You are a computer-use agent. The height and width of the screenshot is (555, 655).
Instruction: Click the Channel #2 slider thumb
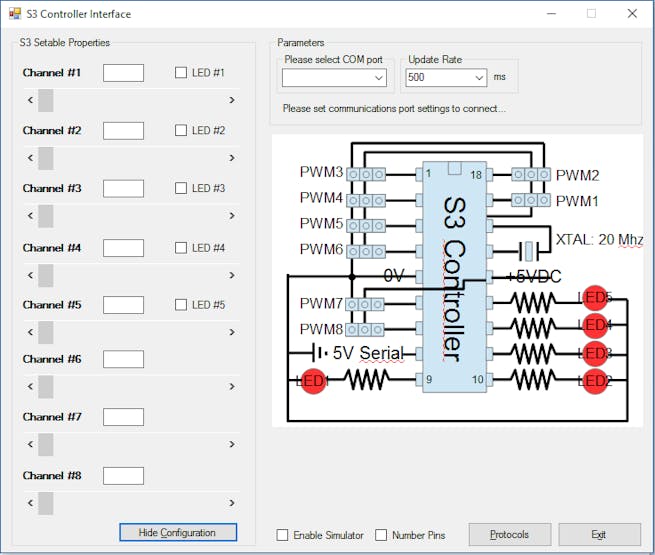[46, 158]
